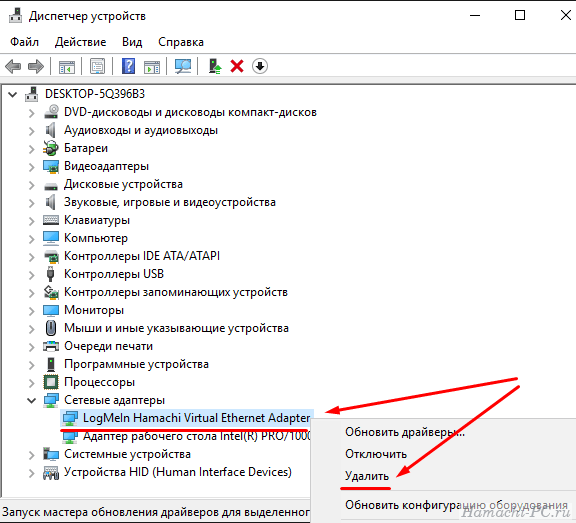
Task: Click the Контроллеры USB plug icon
Action: tap(51, 274)
